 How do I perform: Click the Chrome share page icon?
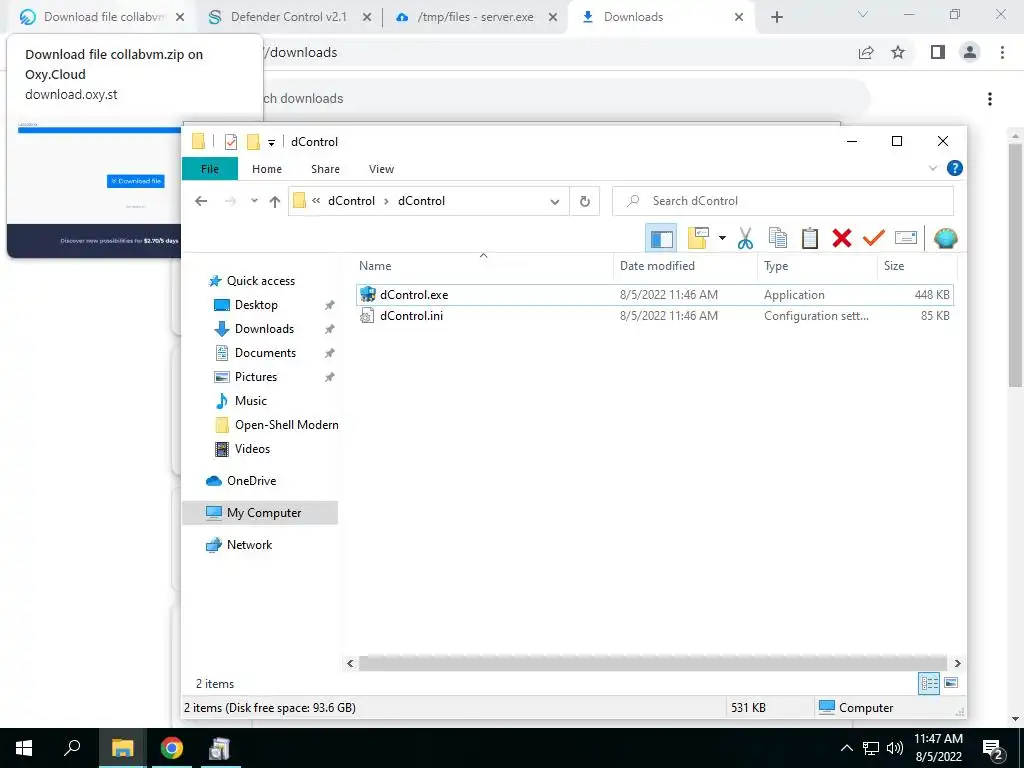point(866,52)
